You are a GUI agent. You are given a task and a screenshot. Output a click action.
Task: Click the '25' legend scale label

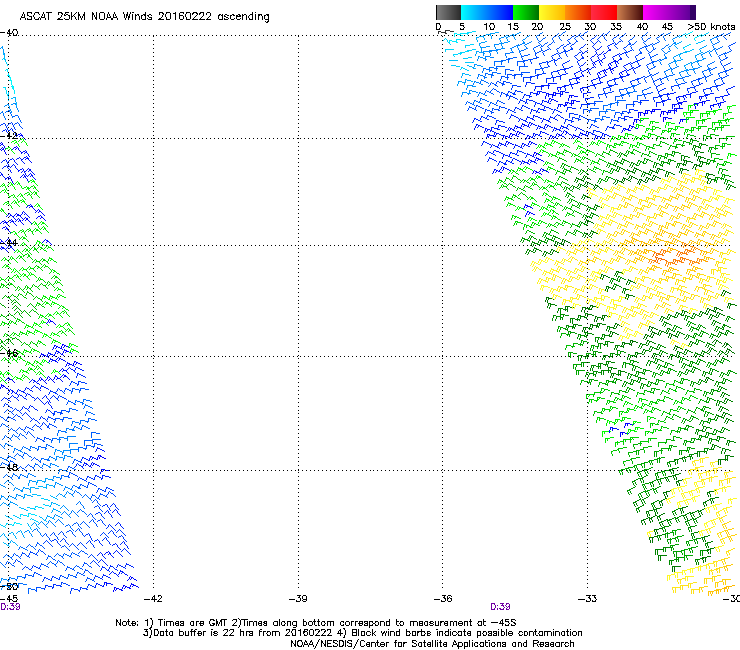565,26
